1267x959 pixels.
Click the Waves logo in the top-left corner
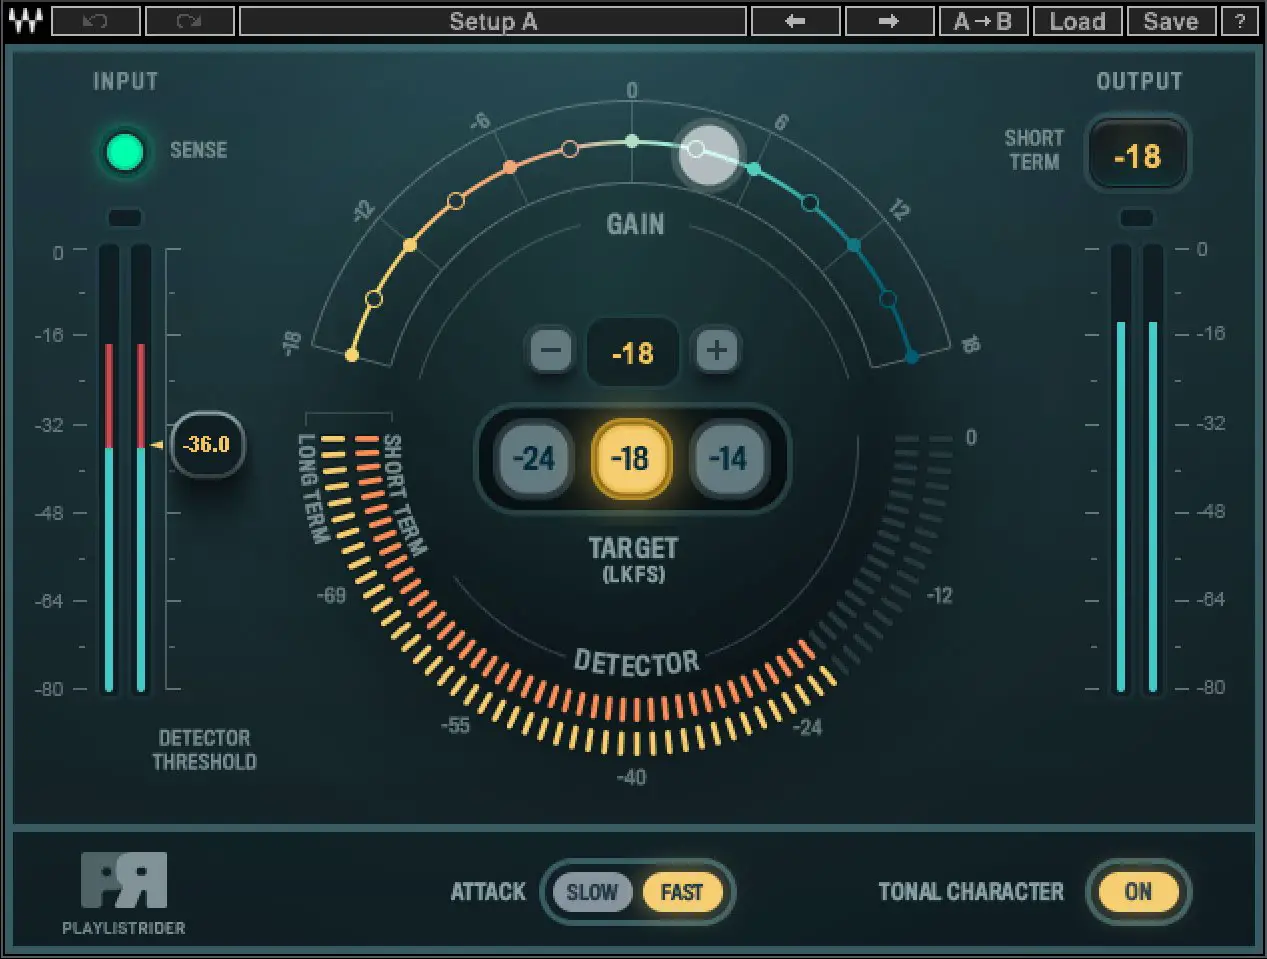27,21
